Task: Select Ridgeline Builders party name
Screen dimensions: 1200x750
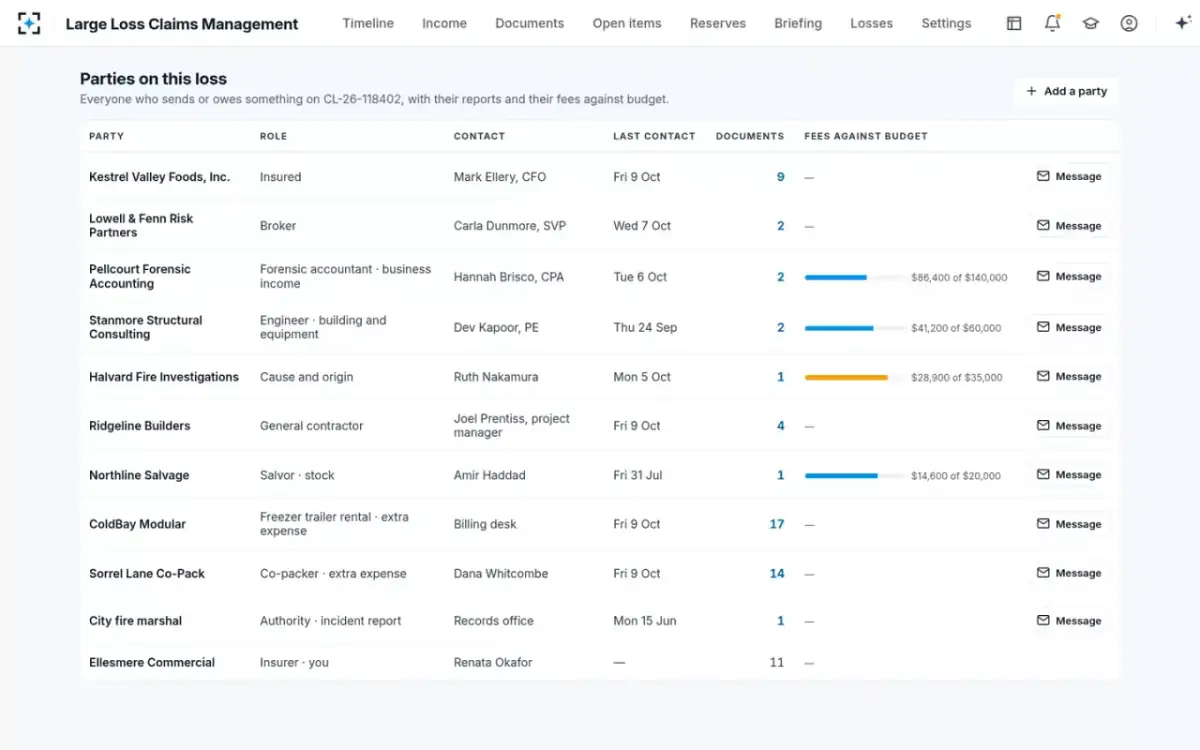Action: coord(139,426)
